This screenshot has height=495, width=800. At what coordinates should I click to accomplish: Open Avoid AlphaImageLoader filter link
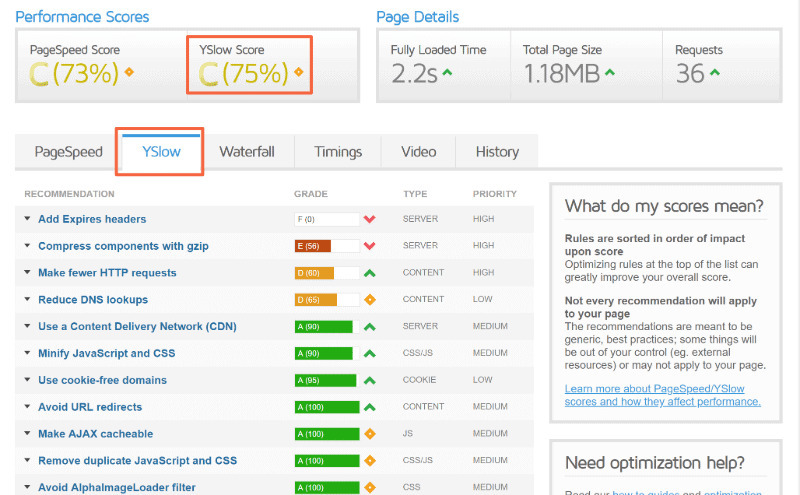pyautogui.click(x=117, y=487)
